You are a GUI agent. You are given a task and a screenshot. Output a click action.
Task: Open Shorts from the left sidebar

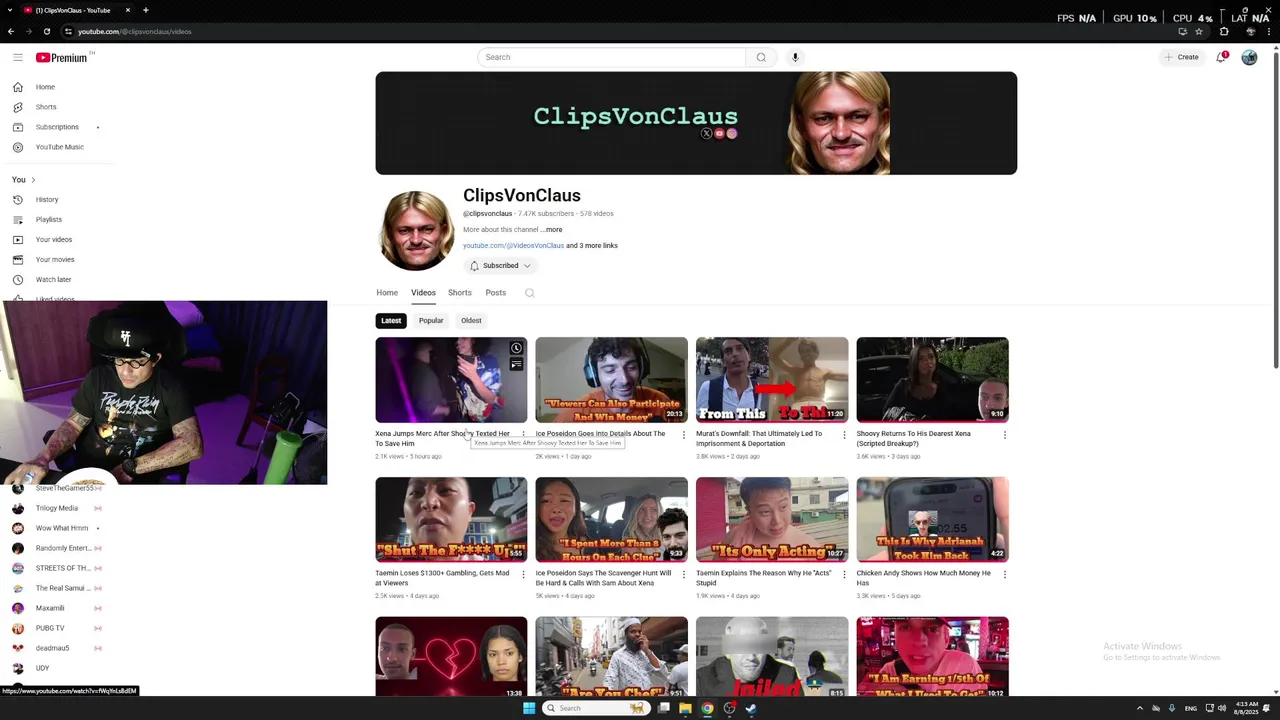pos(46,107)
